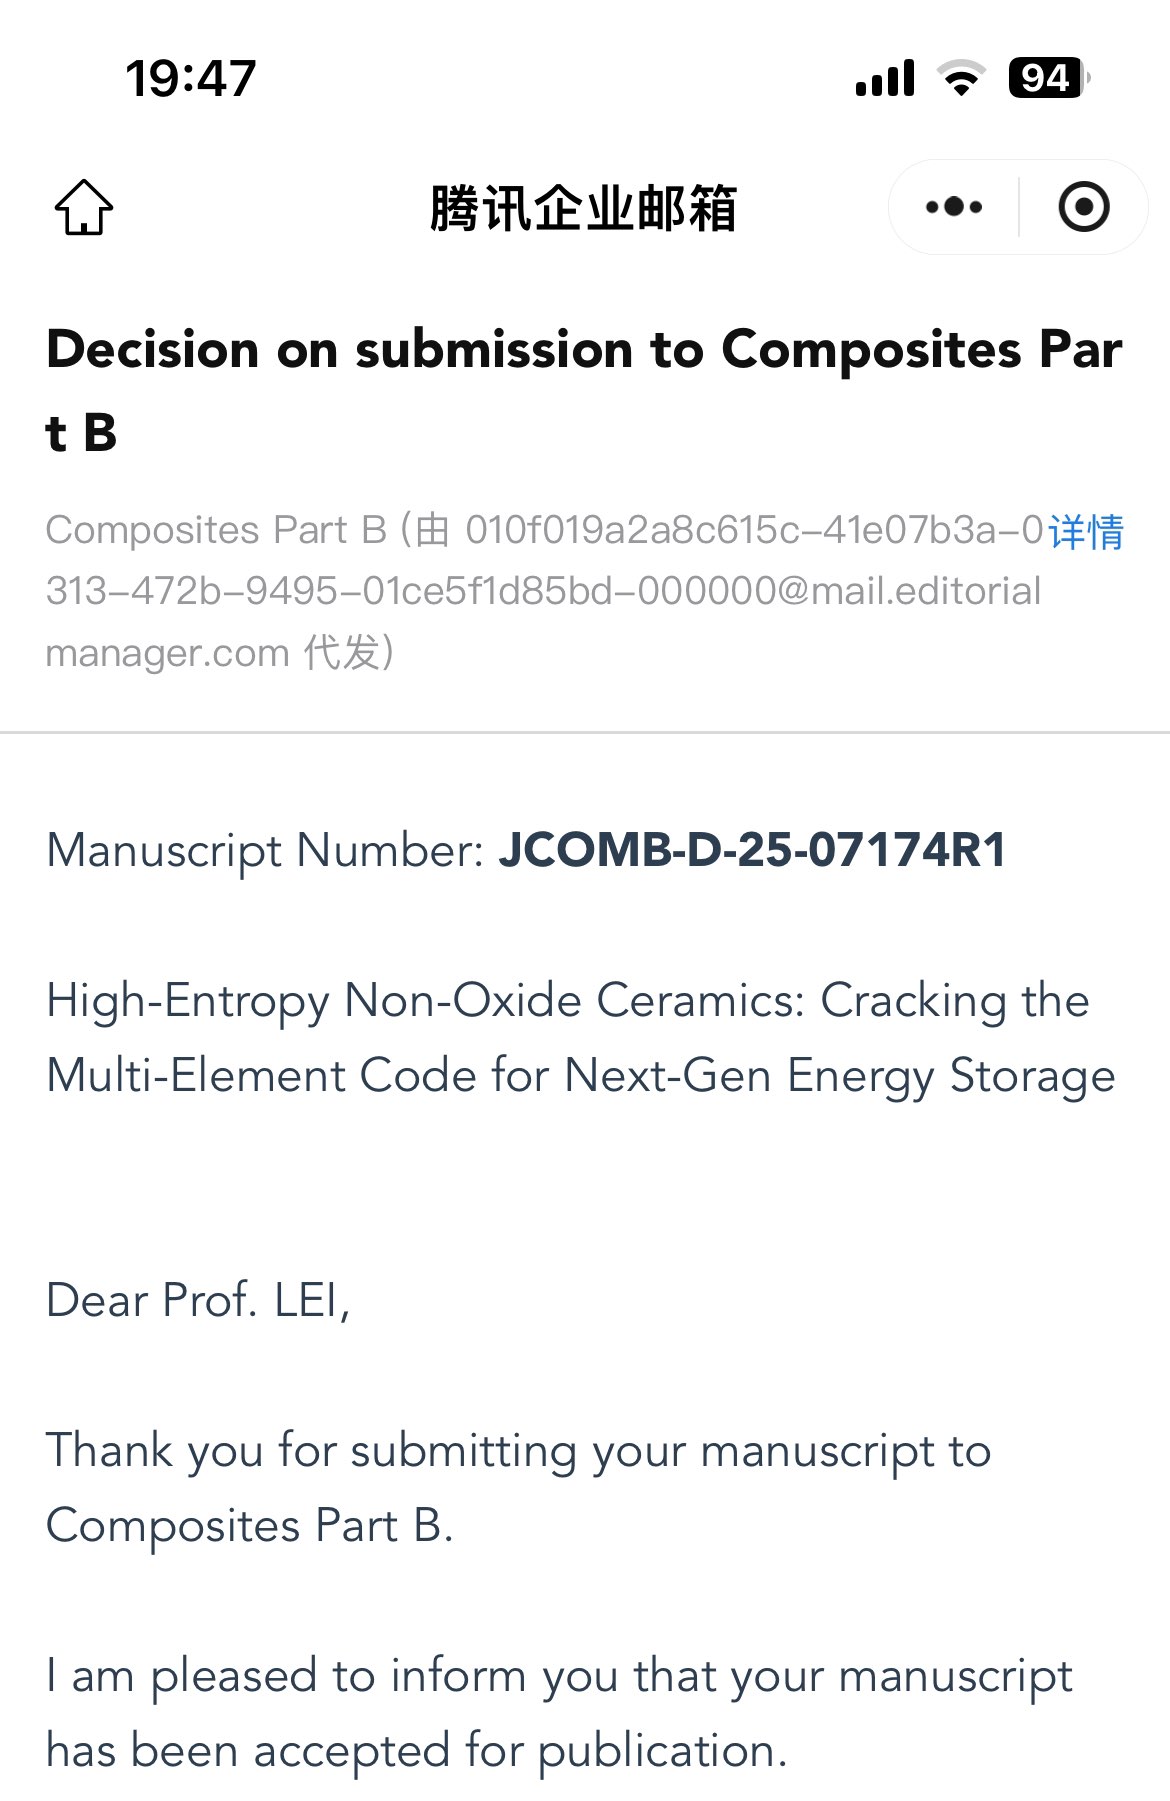This screenshot has height=1801, width=1170.
Task: Tap the gray sender name Composites Part B
Action: [x=216, y=530]
